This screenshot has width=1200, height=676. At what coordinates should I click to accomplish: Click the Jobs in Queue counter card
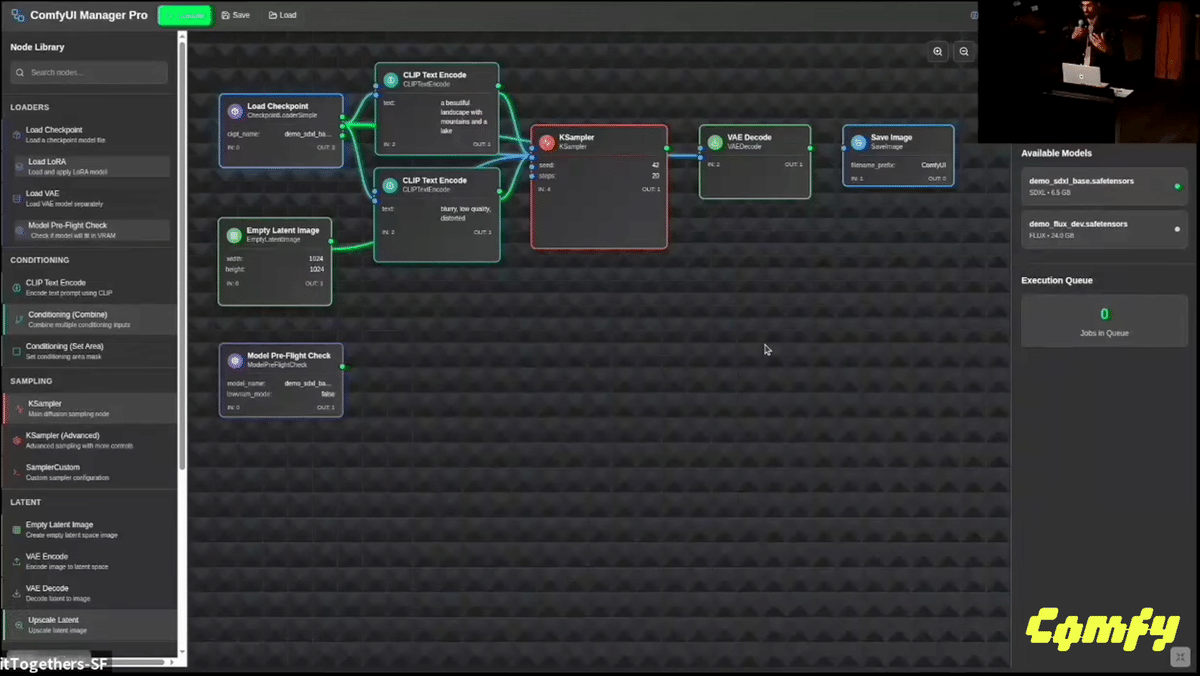(1104, 321)
